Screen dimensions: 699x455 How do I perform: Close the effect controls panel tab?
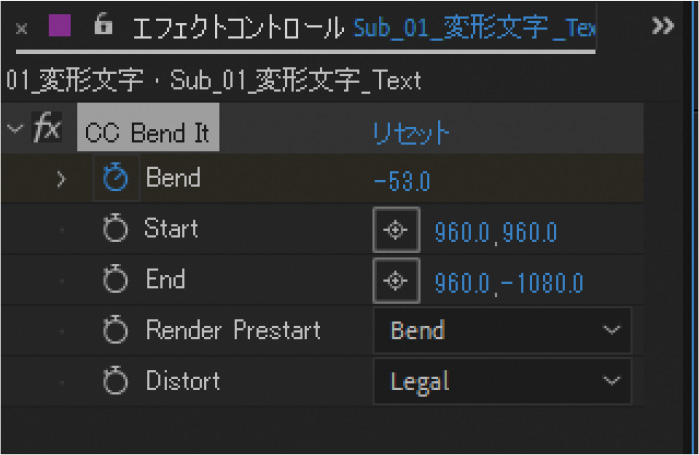coord(22,28)
